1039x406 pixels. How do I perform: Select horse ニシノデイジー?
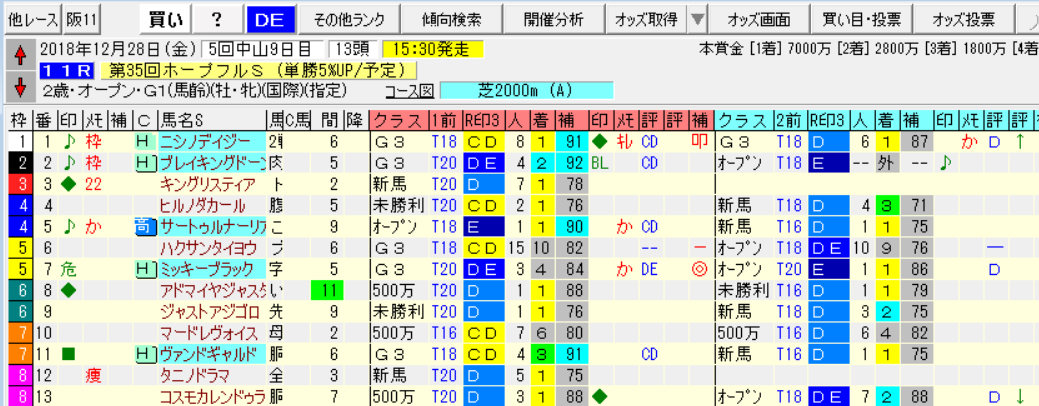pyautogui.click(x=211, y=141)
